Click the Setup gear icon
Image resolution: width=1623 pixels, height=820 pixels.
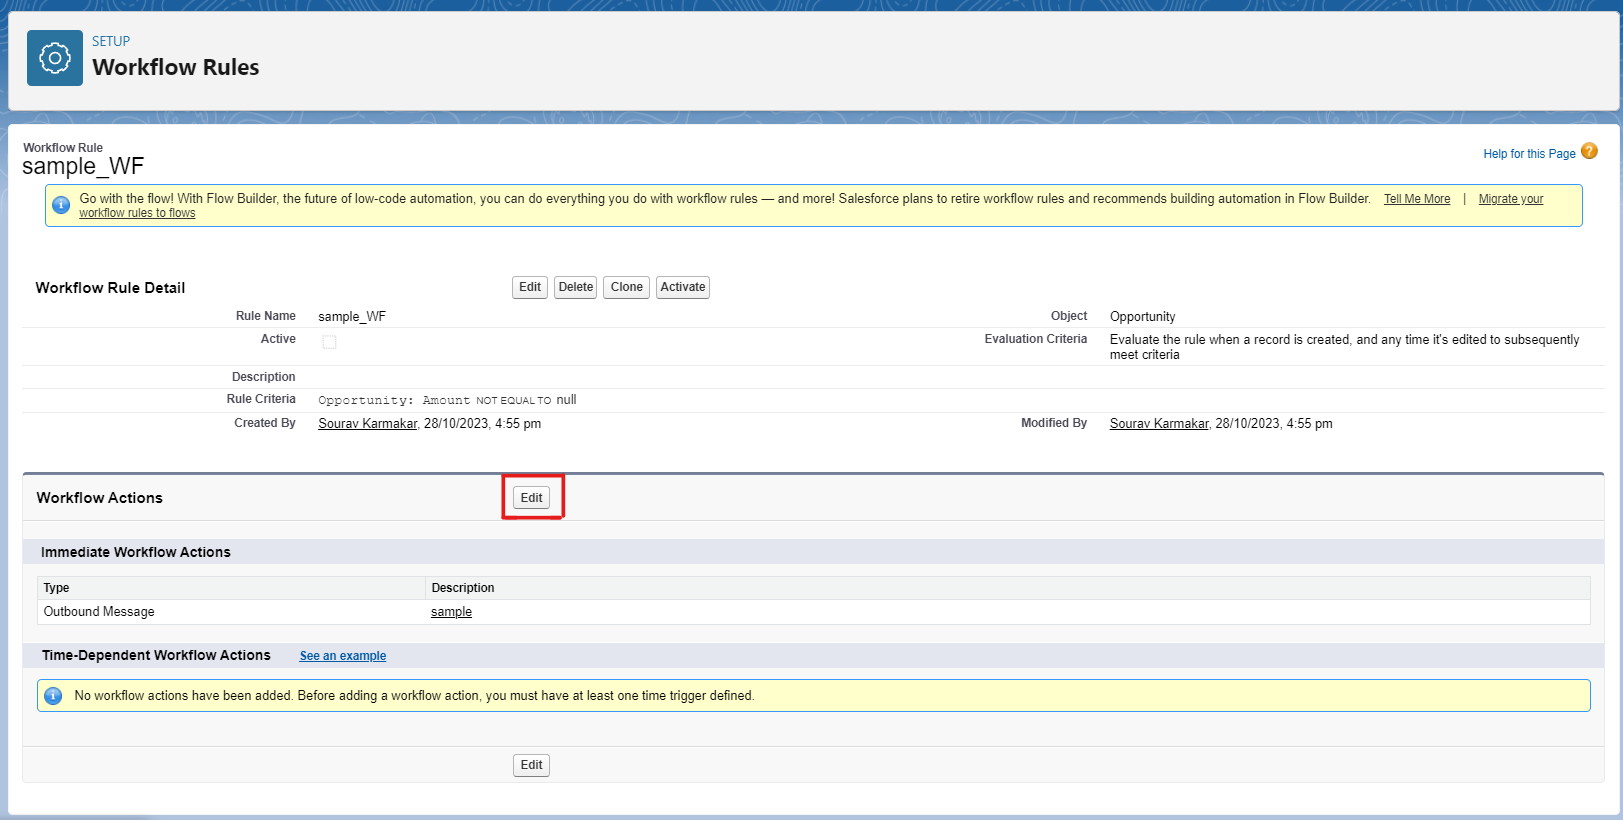coord(55,58)
